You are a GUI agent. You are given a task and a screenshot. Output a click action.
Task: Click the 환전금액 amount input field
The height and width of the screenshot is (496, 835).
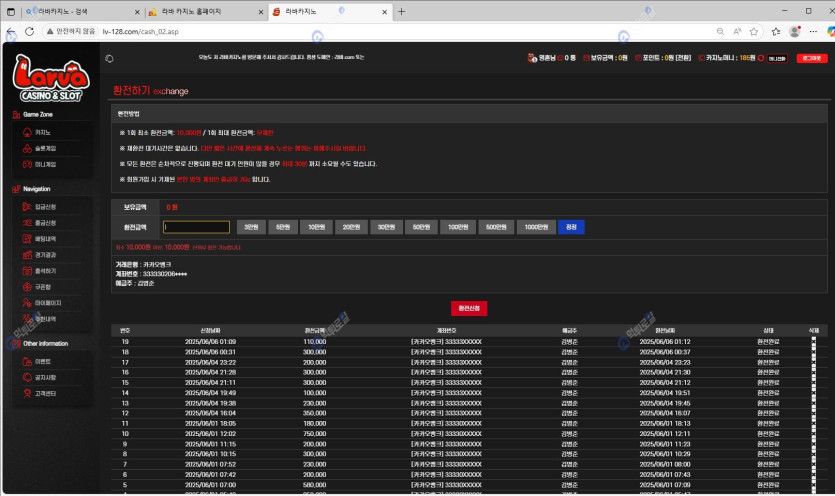pos(197,227)
